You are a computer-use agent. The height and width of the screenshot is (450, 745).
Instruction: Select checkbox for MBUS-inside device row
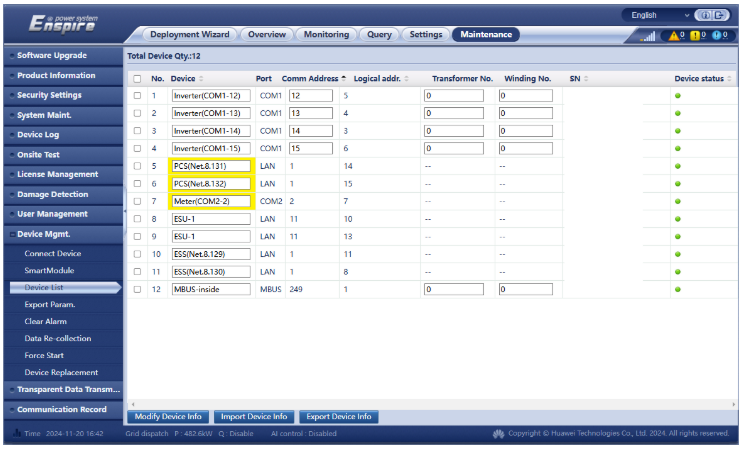click(x=137, y=289)
